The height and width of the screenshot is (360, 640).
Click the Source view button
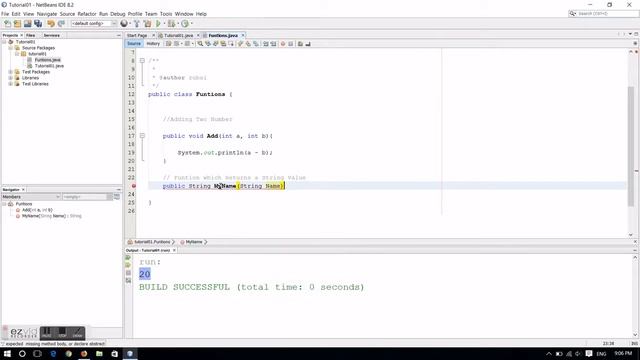(x=134, y=44)
